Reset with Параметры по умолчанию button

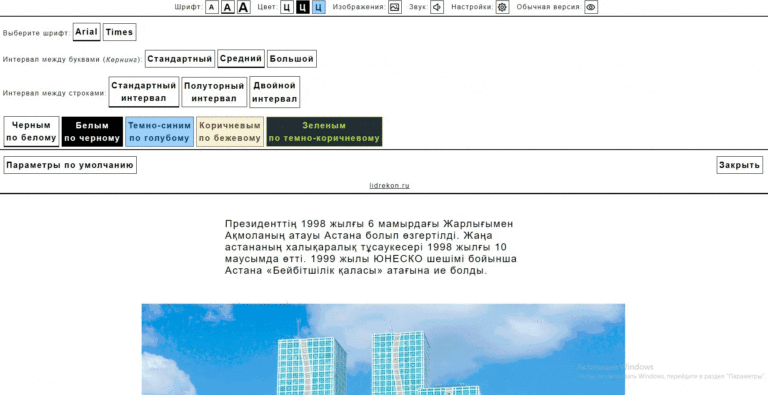click(x=70, y=165)
